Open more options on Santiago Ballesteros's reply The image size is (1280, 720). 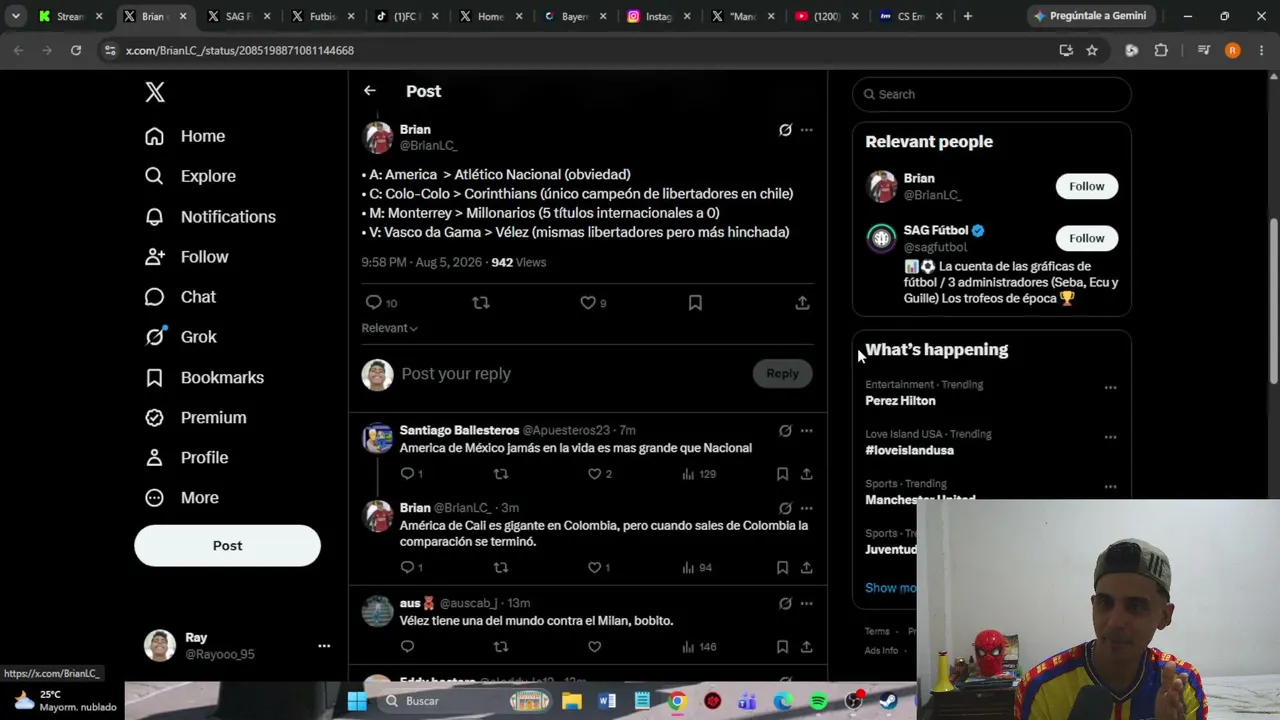807,431
